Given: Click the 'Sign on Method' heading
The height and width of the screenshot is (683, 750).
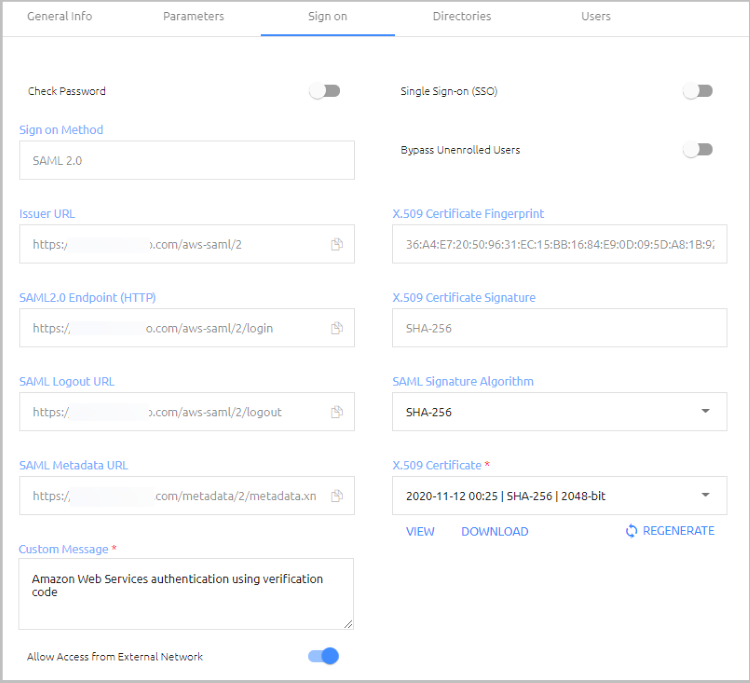Looking at the screenshot, I should [61, 130].
